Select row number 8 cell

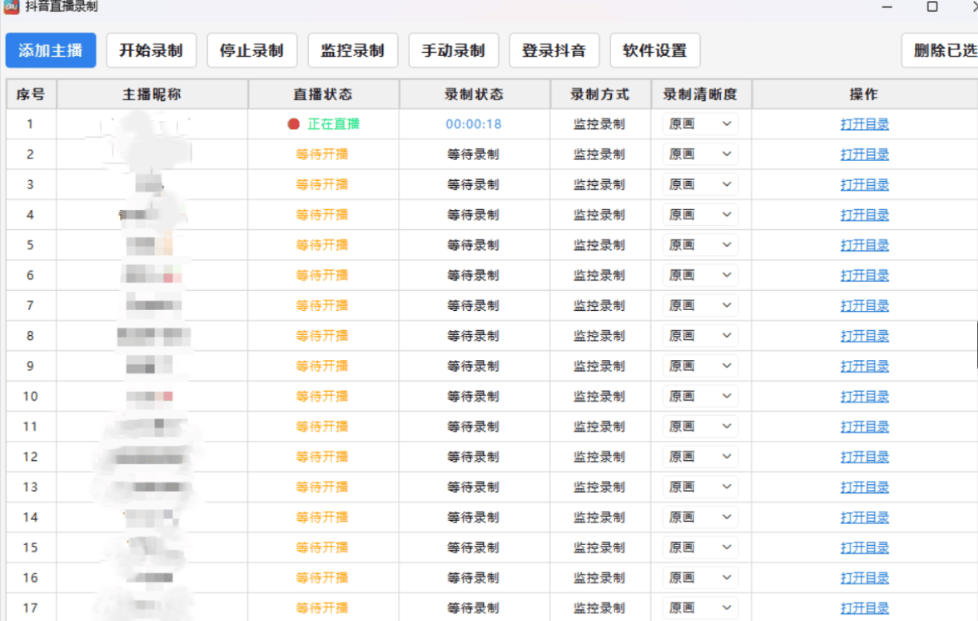pyautogui.click(x=30, y=335)
